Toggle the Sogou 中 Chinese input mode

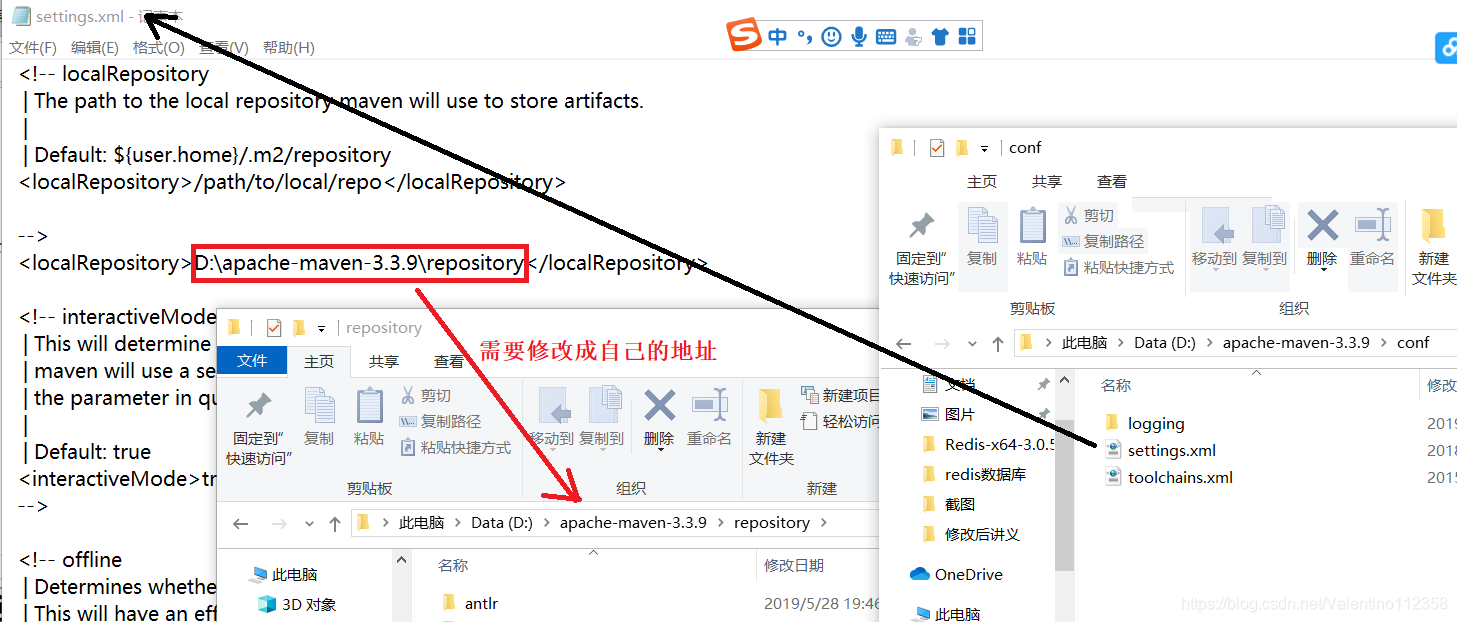(x=778, y=37)
